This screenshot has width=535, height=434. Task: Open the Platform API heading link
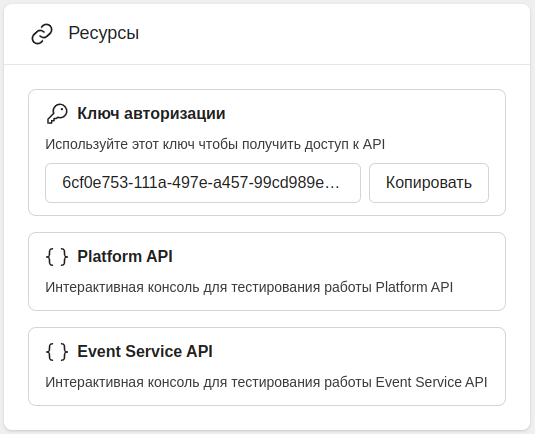pyautogui.click(x=125, y=257)
